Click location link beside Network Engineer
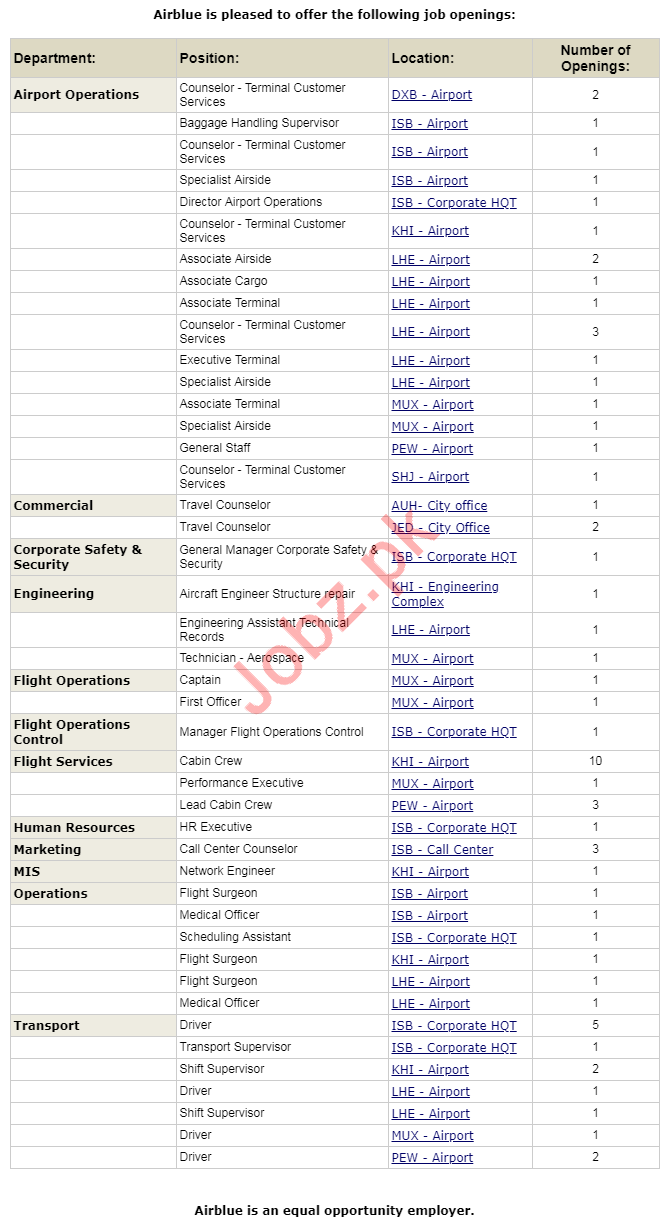 [x=430, y=872]
